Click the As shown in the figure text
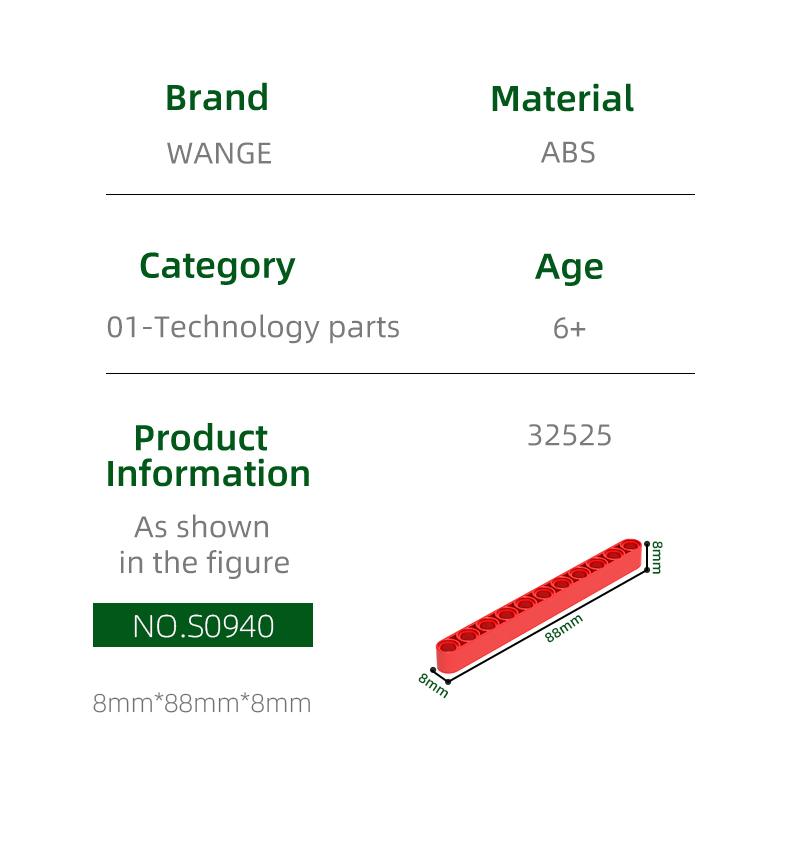The image size is (800, 852). coord(203,544)
